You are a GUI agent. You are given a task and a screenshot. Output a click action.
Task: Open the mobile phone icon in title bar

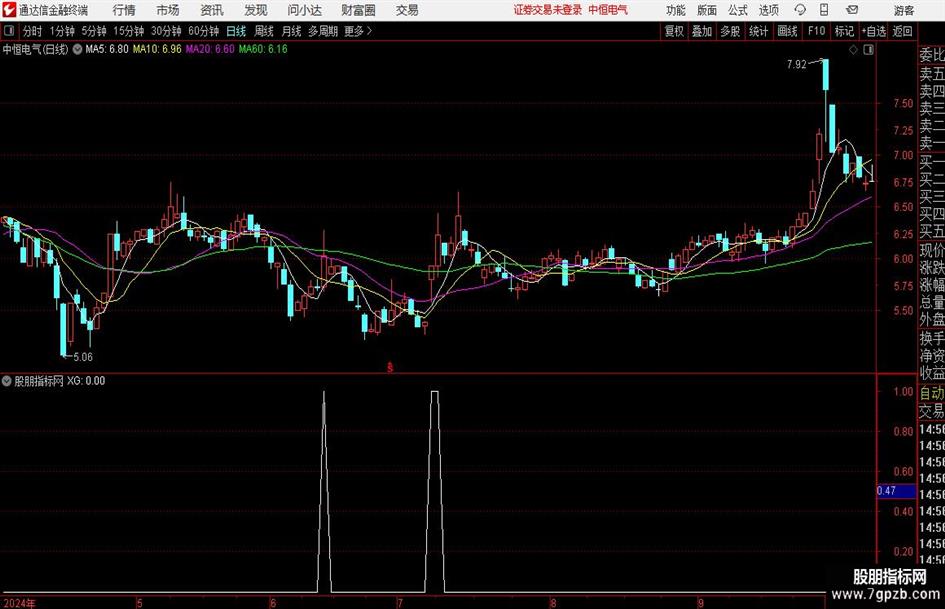tap(824, 10)
